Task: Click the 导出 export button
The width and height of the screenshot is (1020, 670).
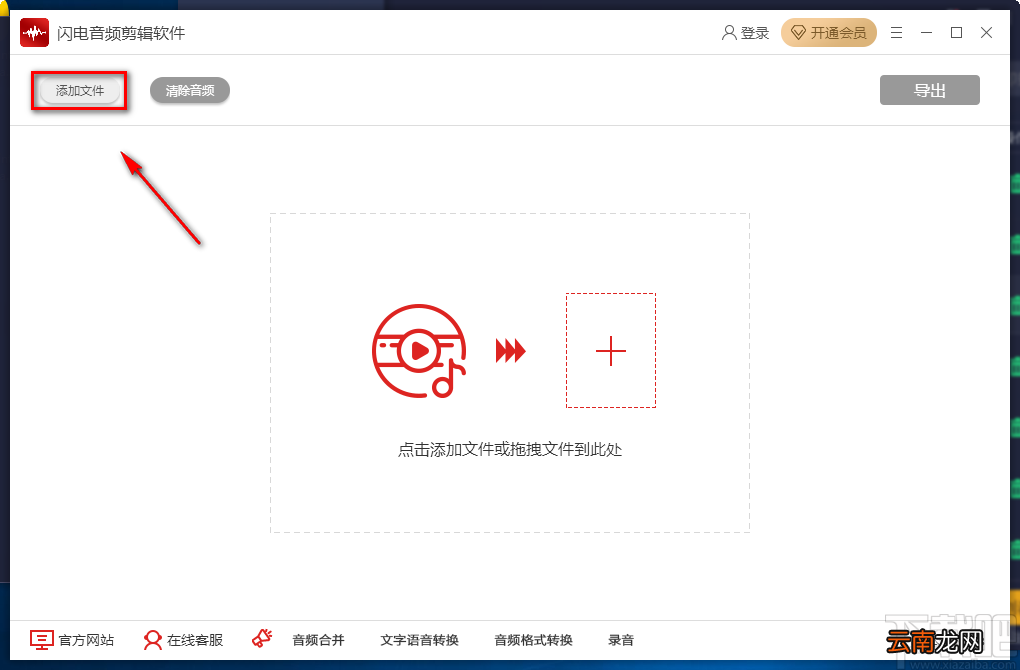Action: click(930, 90)
